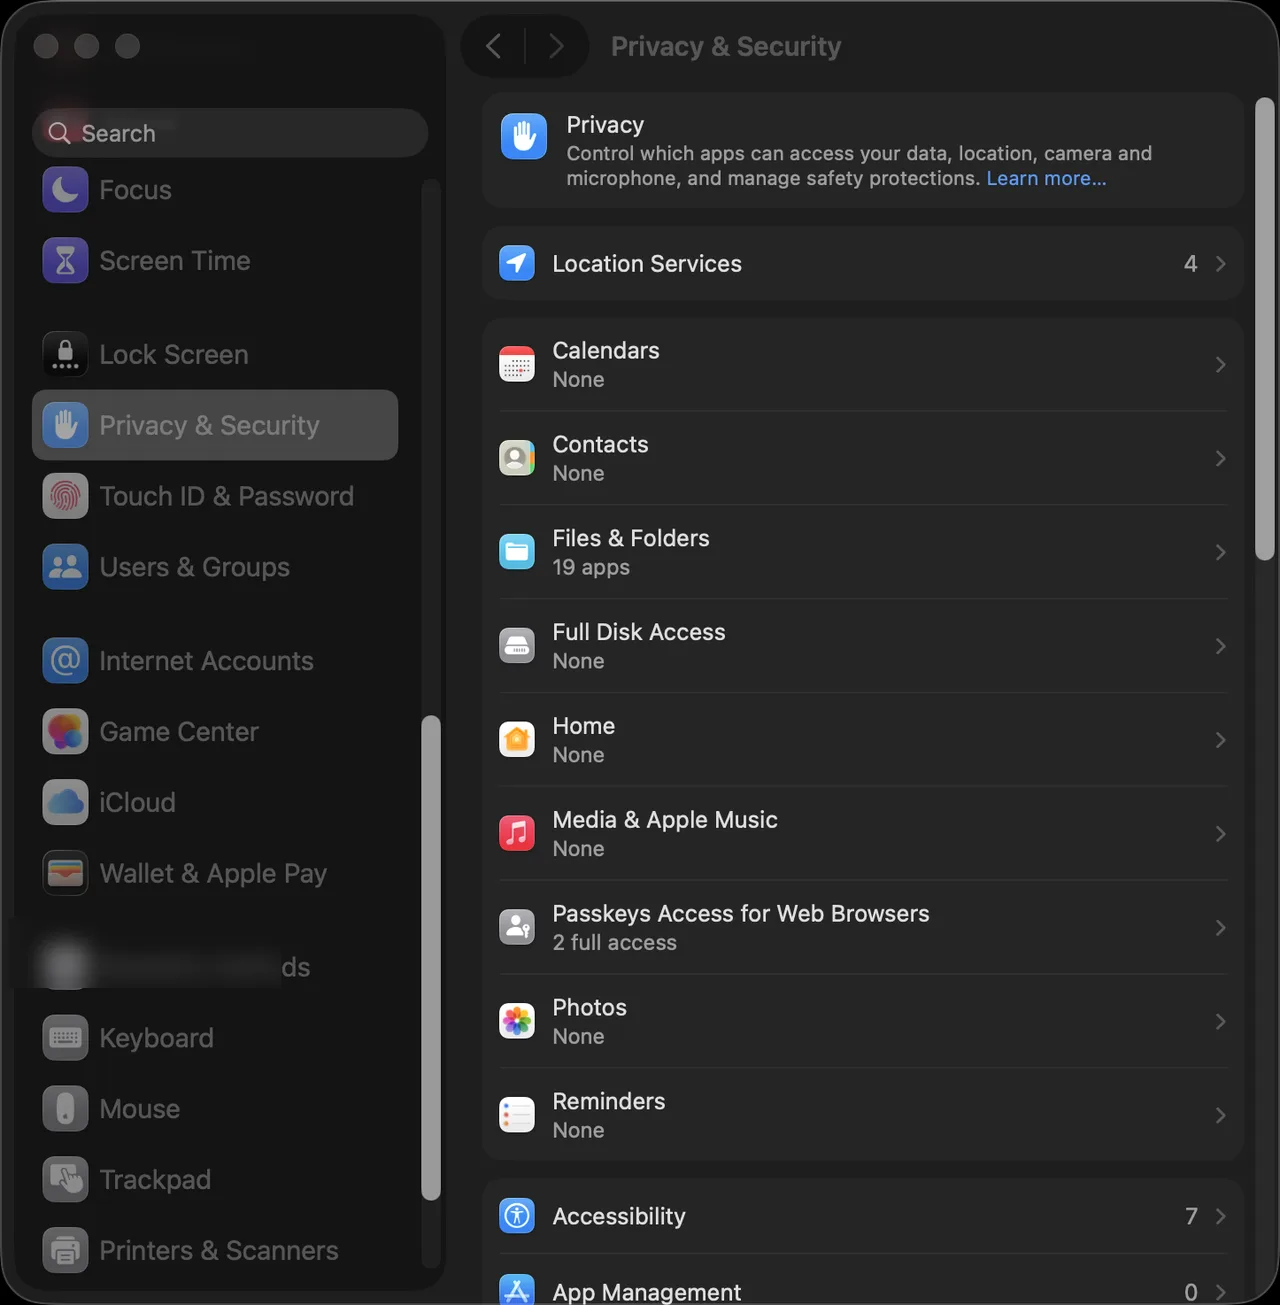Image resolution: width=1280 pixels, height=1305 pixels.
Task: Click the Photos flower icon
Action: coord(517,1021)
